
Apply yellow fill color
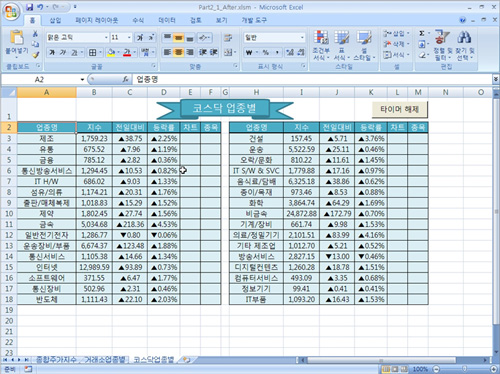point(111,52)
